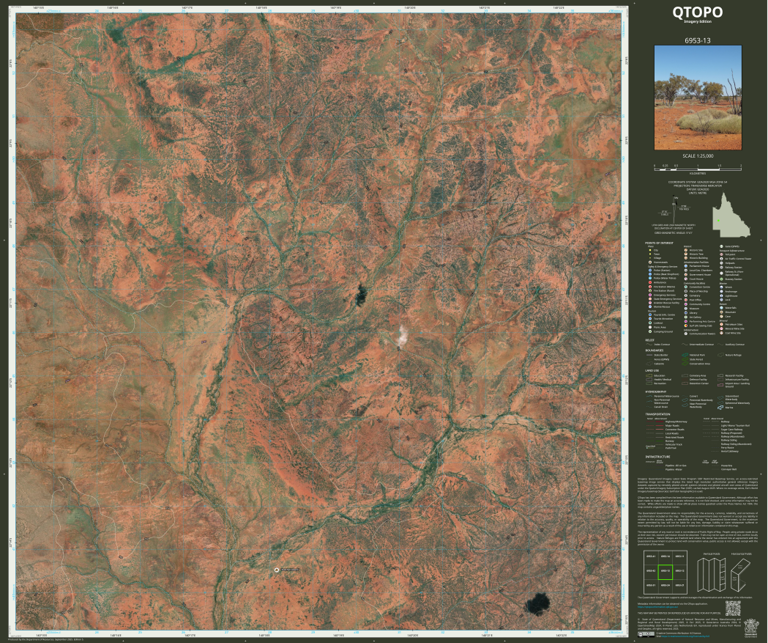
Task: Click the Queensland locator map inset
Action: (x=730, y=215)
